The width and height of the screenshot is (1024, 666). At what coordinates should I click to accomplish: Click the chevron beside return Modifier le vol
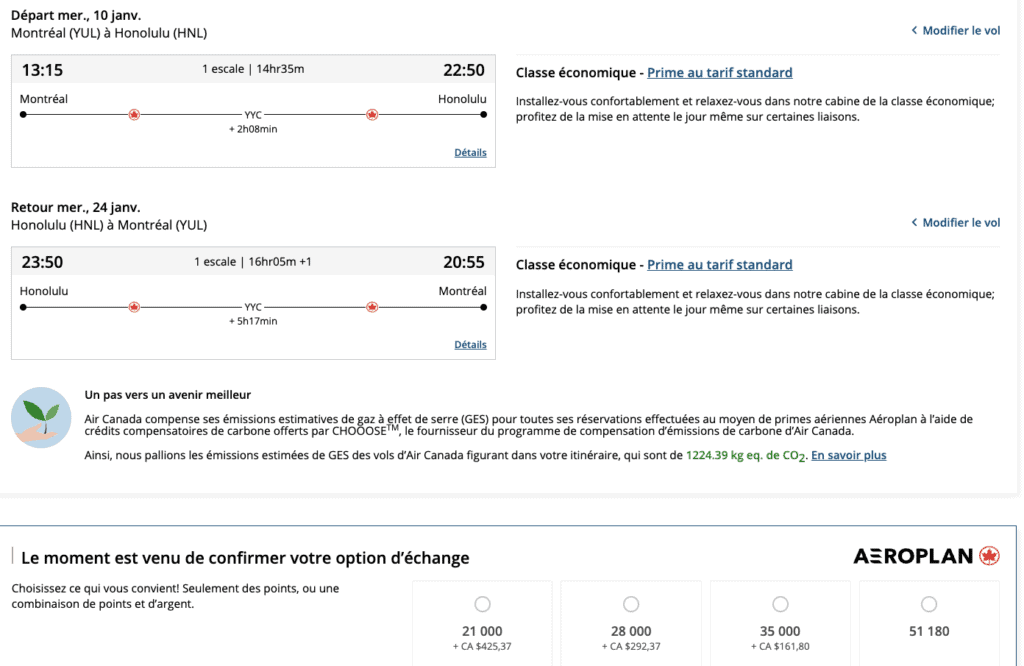tap(914, 223)
